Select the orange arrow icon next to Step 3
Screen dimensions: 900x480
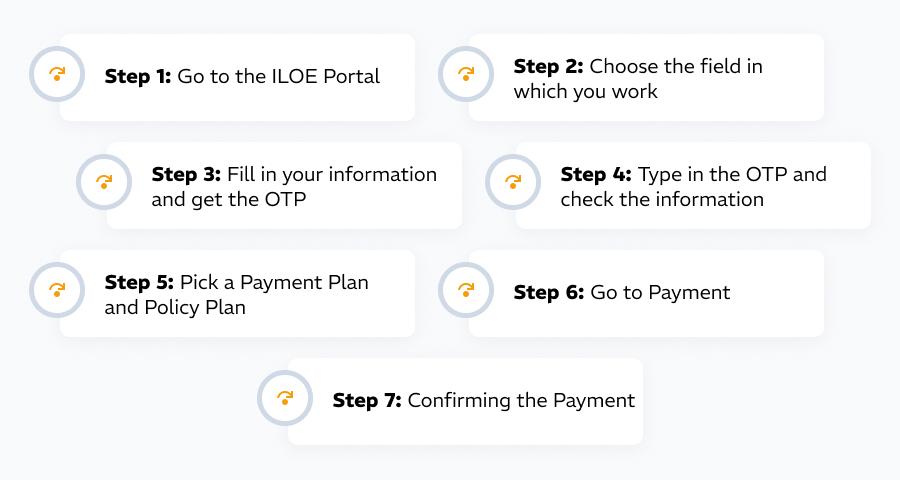tap(104, 182)
